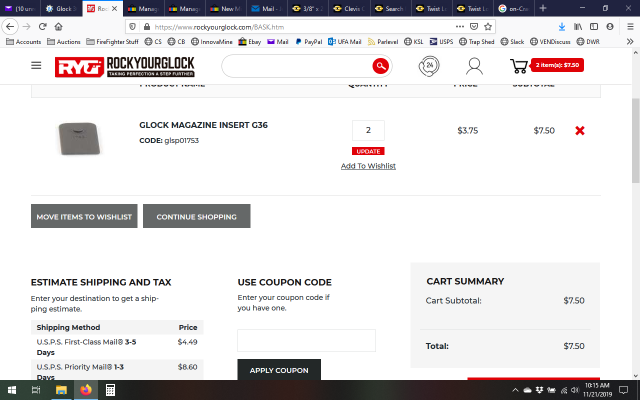Open the 24-hour support headset icon
The height and width of the screenshot is (400, 640).
[x=428, y=66]
